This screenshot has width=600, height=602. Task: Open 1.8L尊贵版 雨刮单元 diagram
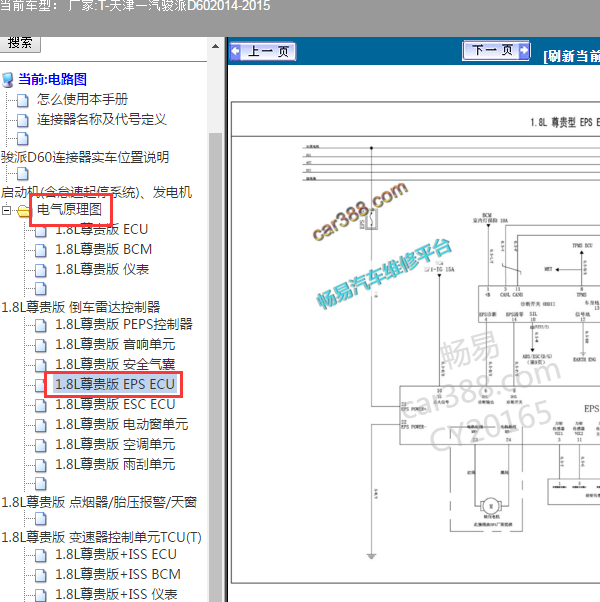[x=115, y=464]
